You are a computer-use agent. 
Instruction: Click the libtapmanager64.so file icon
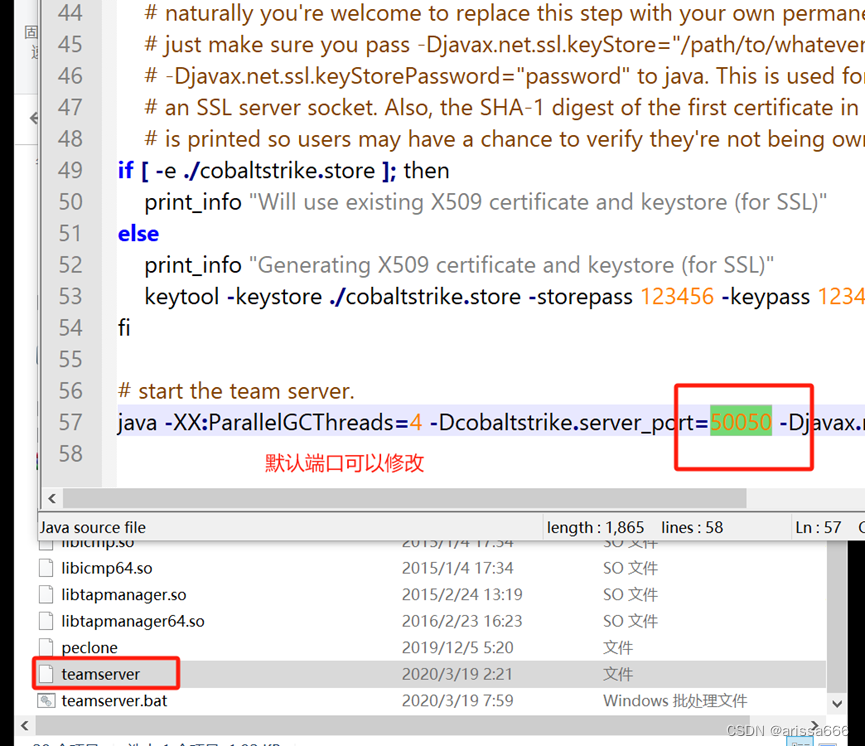tap(45, 620)
